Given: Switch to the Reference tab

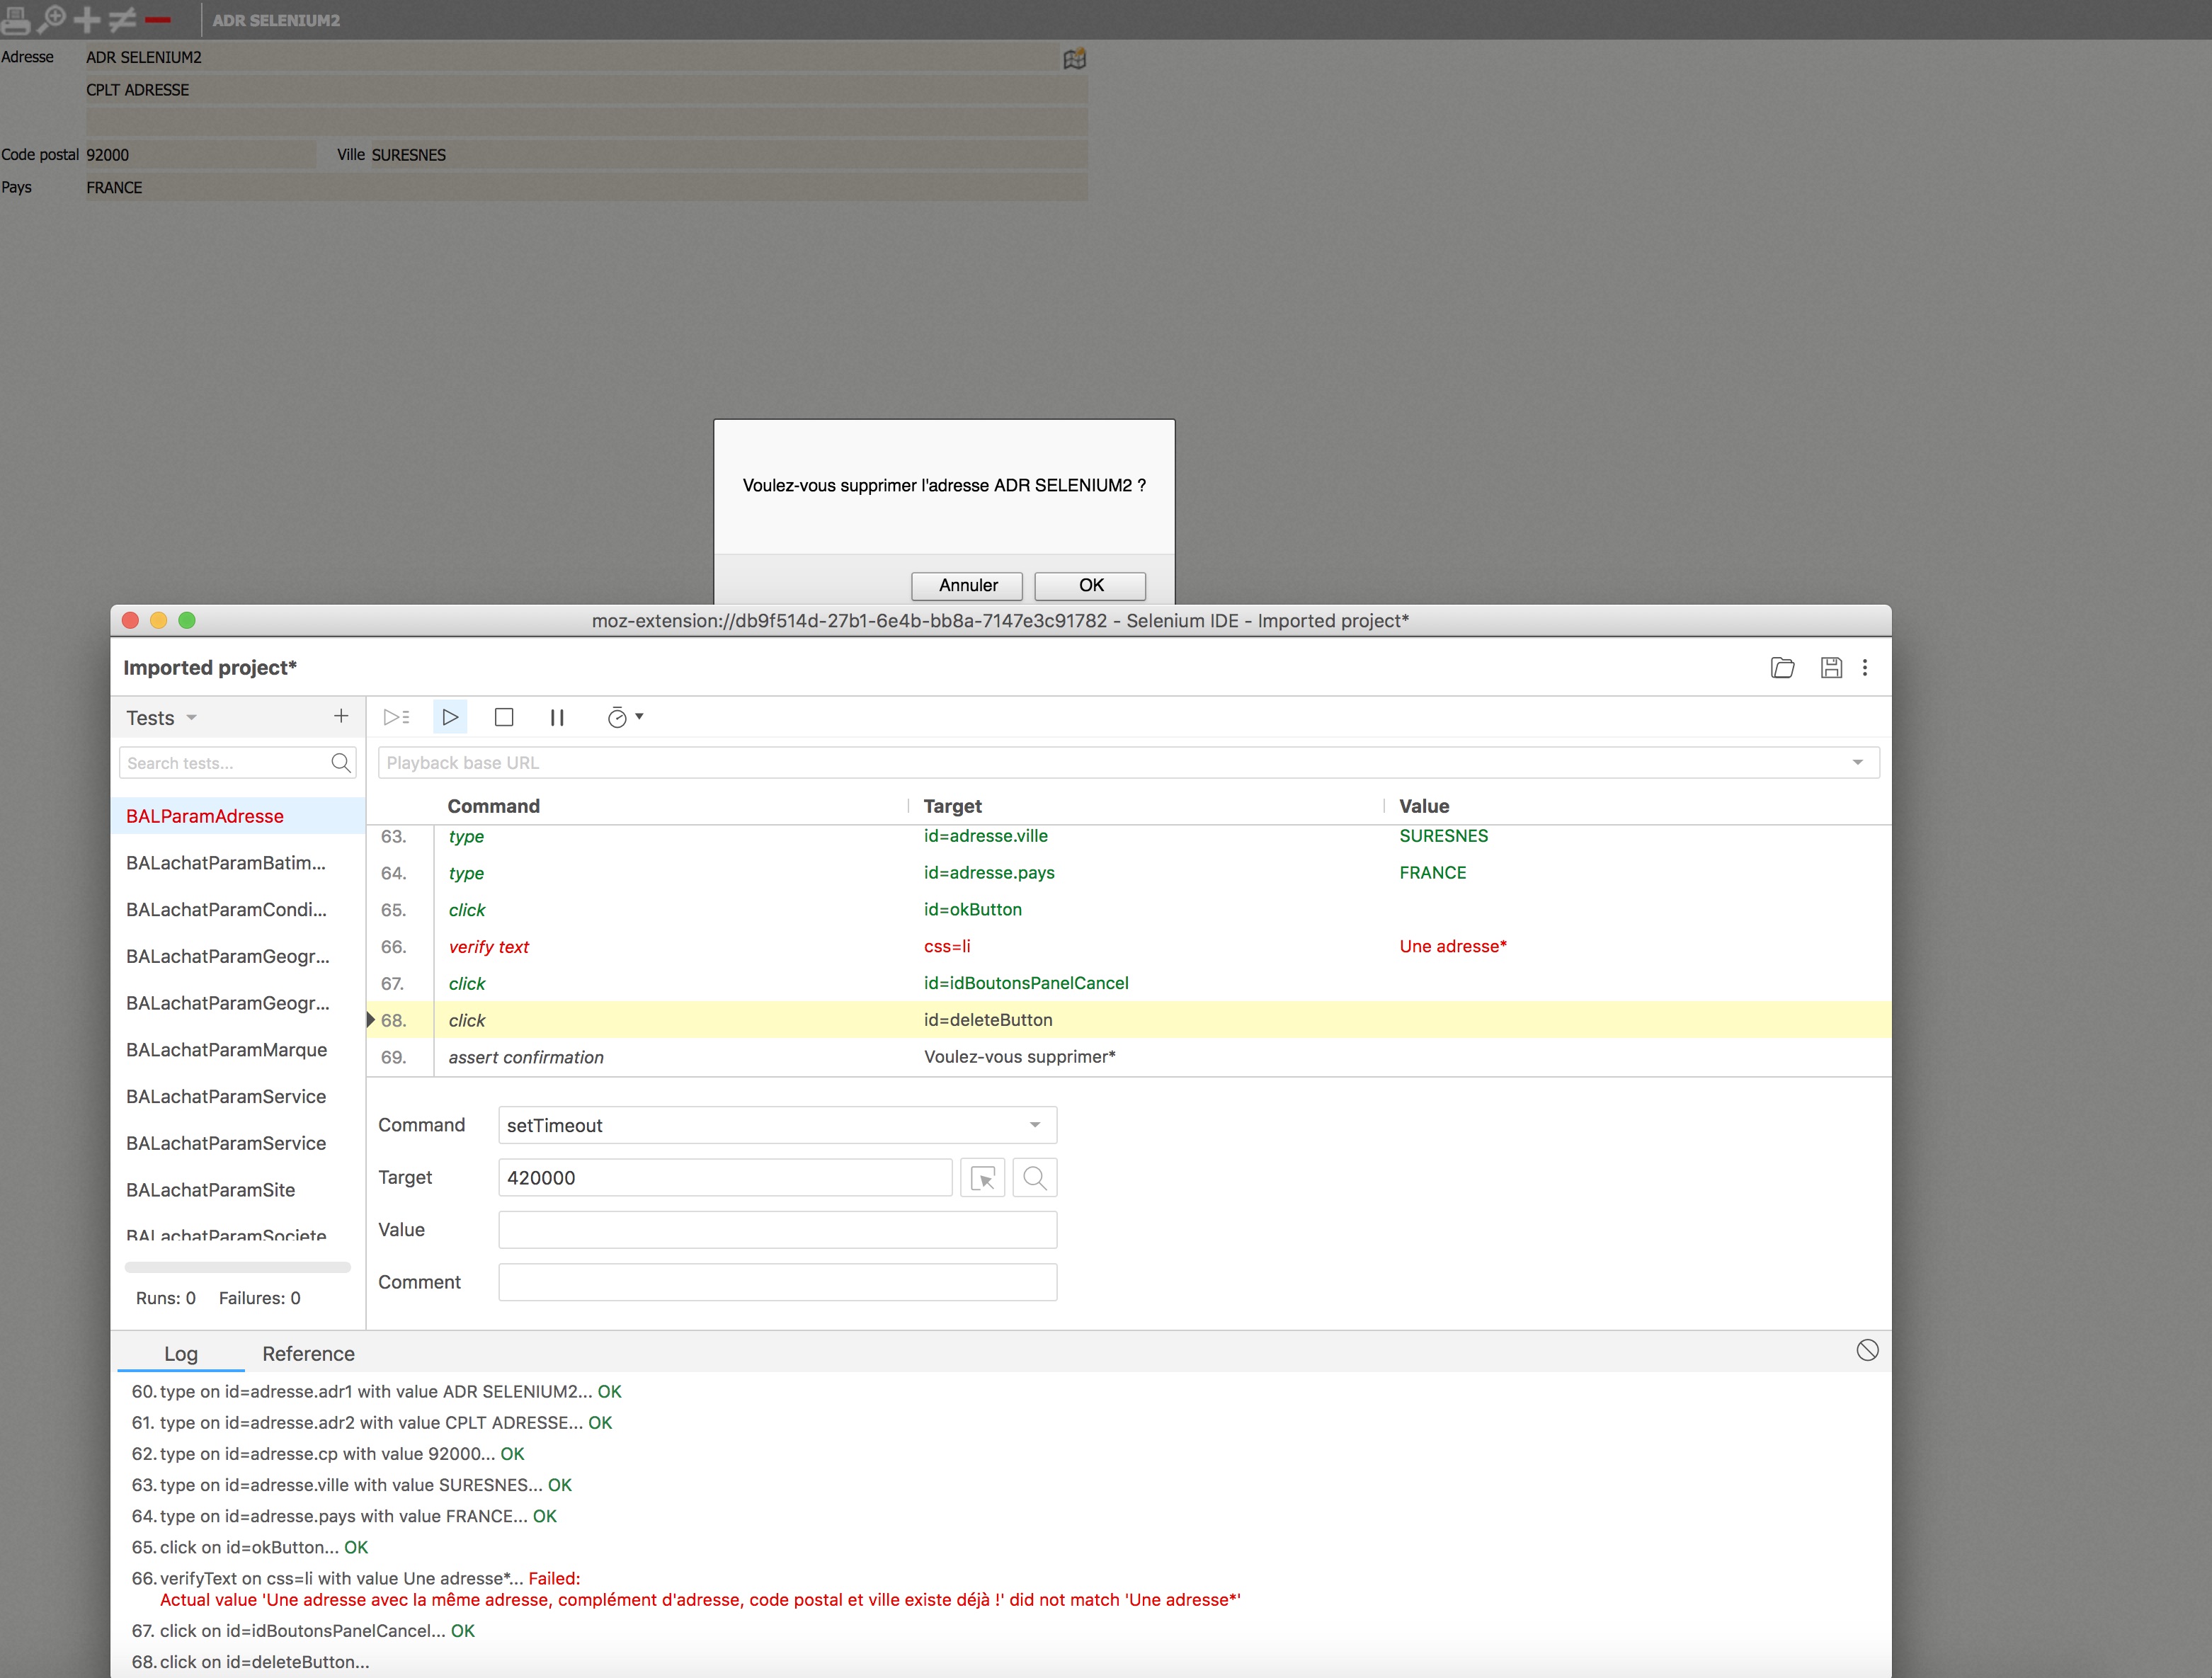Looking at the screenshot, I should (308, 1353).
